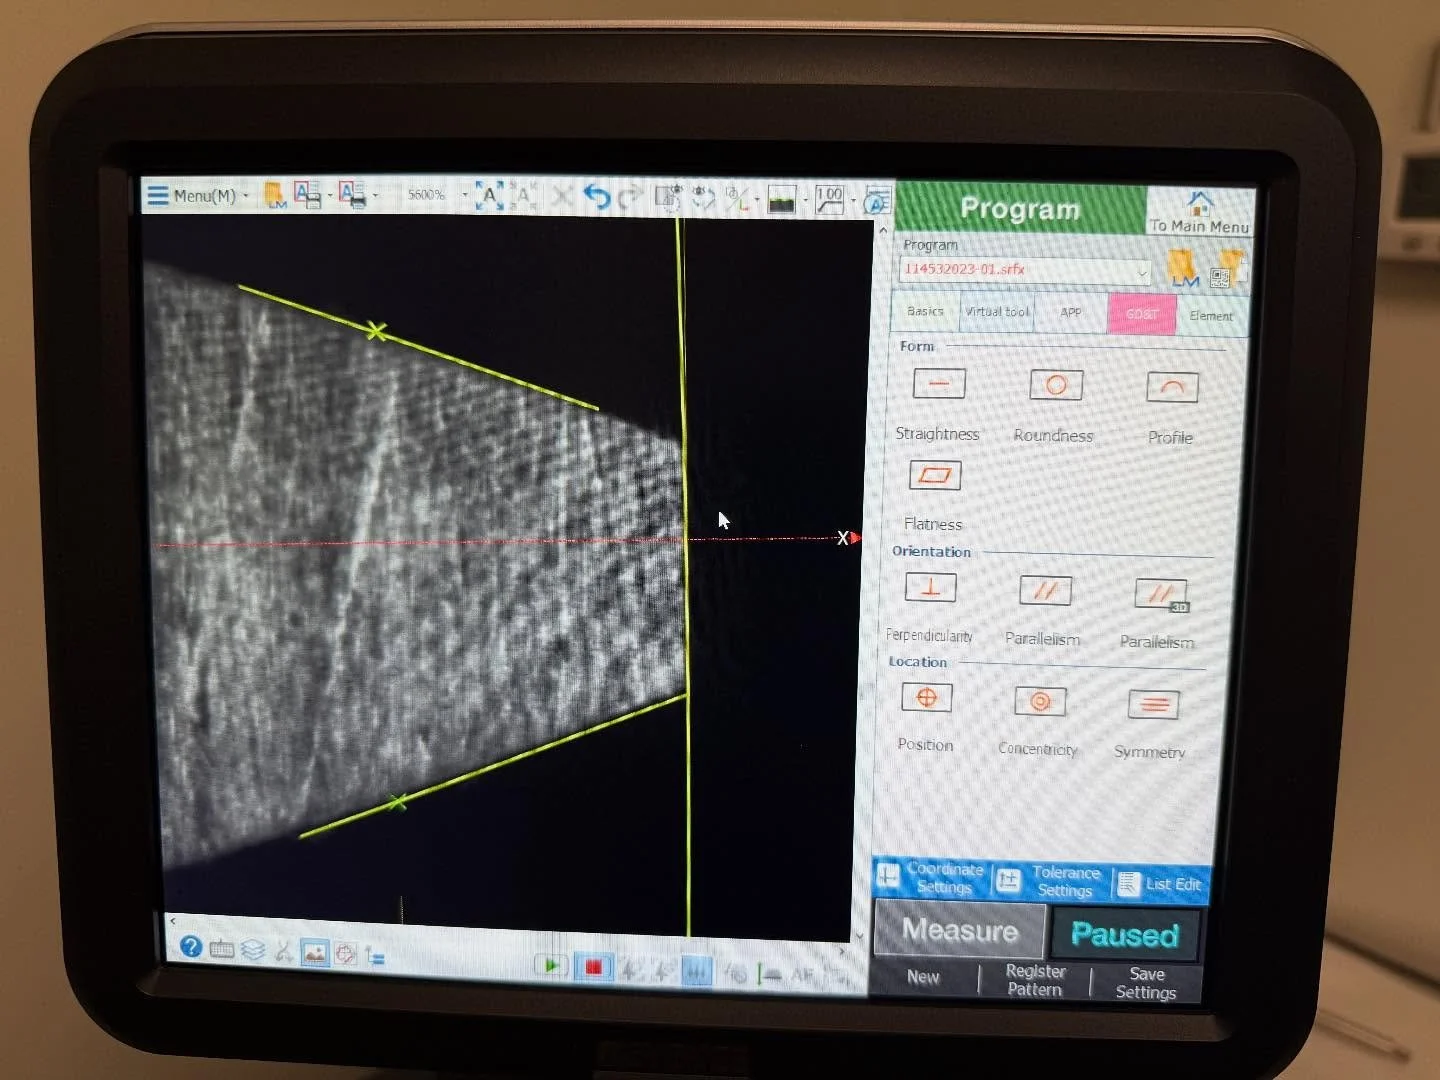Select the Flatness measurement tool

click(x=934, y=475)
